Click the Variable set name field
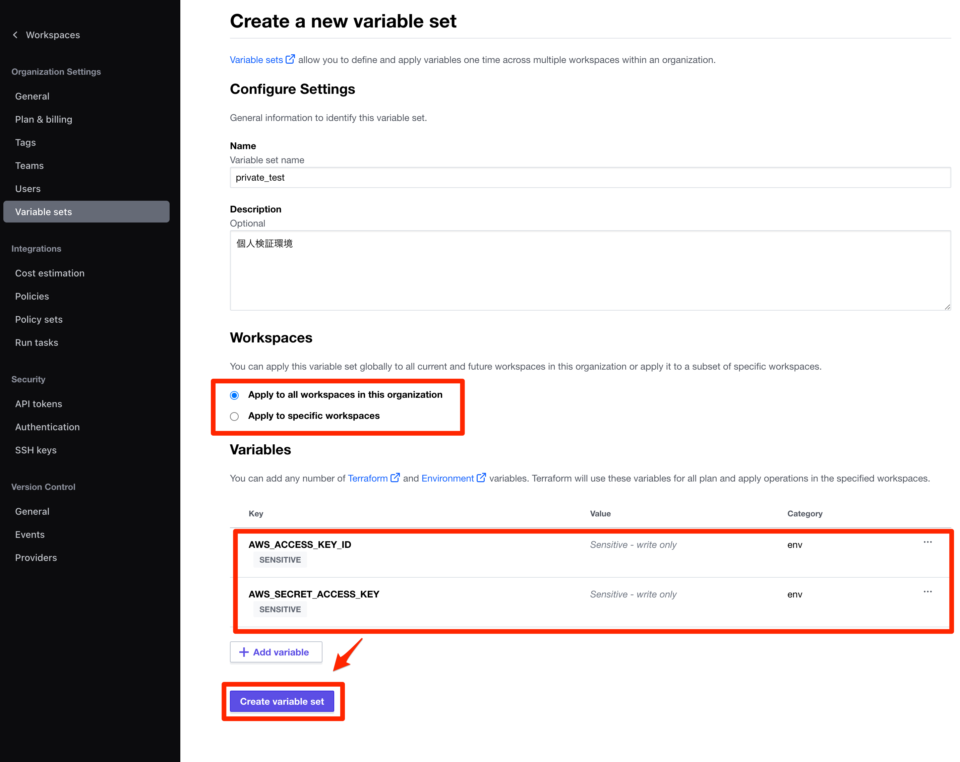960x762 pixels. point(590,177)
